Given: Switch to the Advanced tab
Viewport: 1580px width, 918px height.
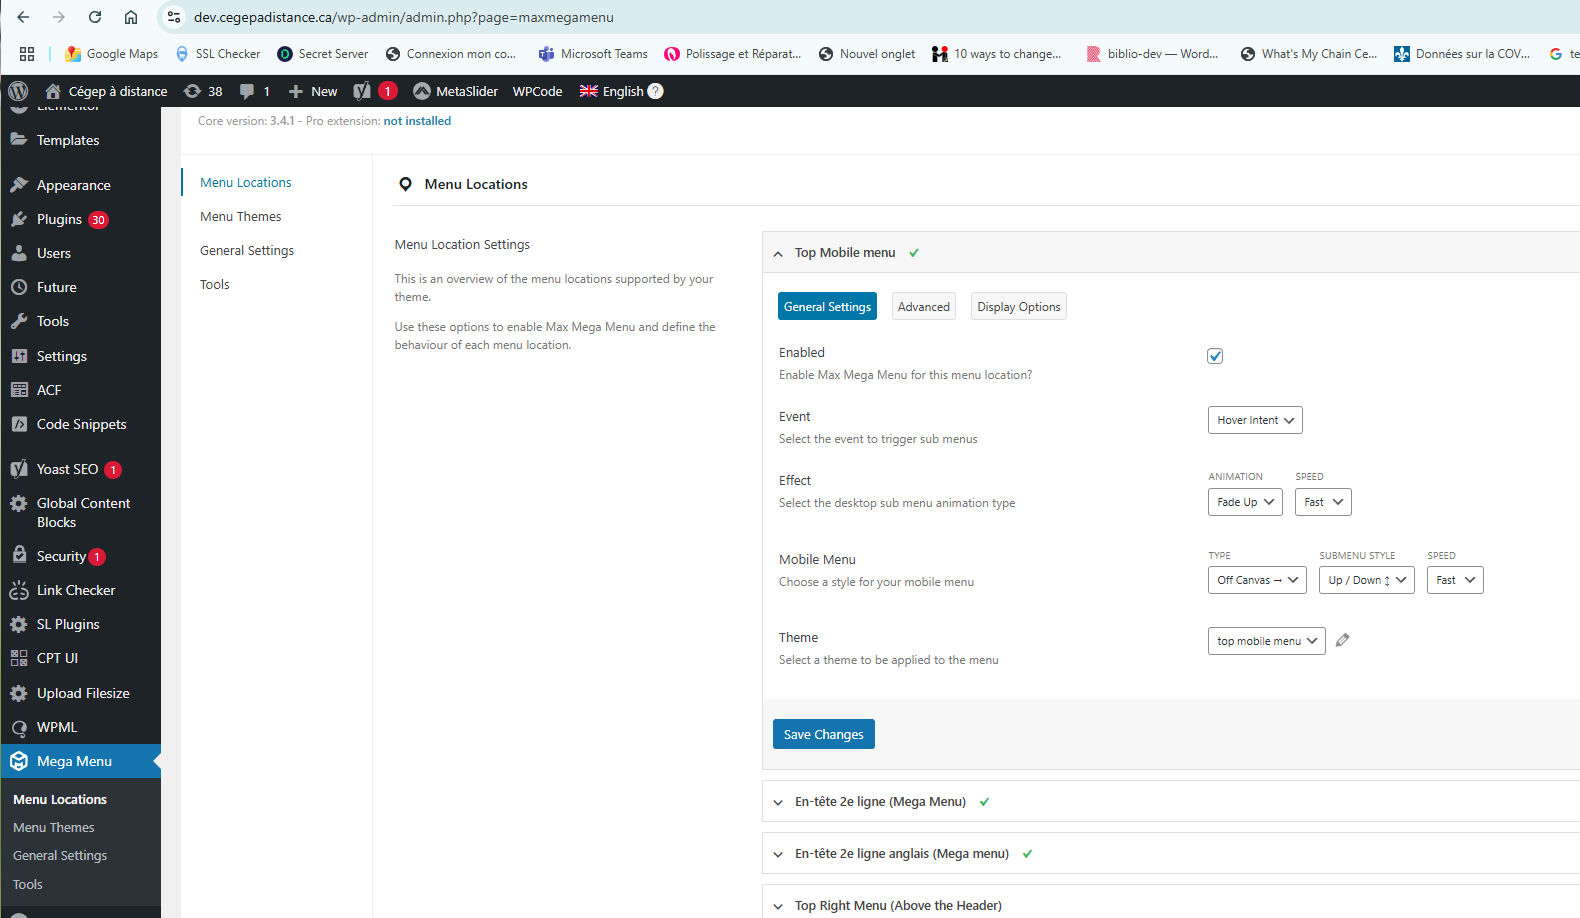Looking at the screenshot, I should point(923,307).
